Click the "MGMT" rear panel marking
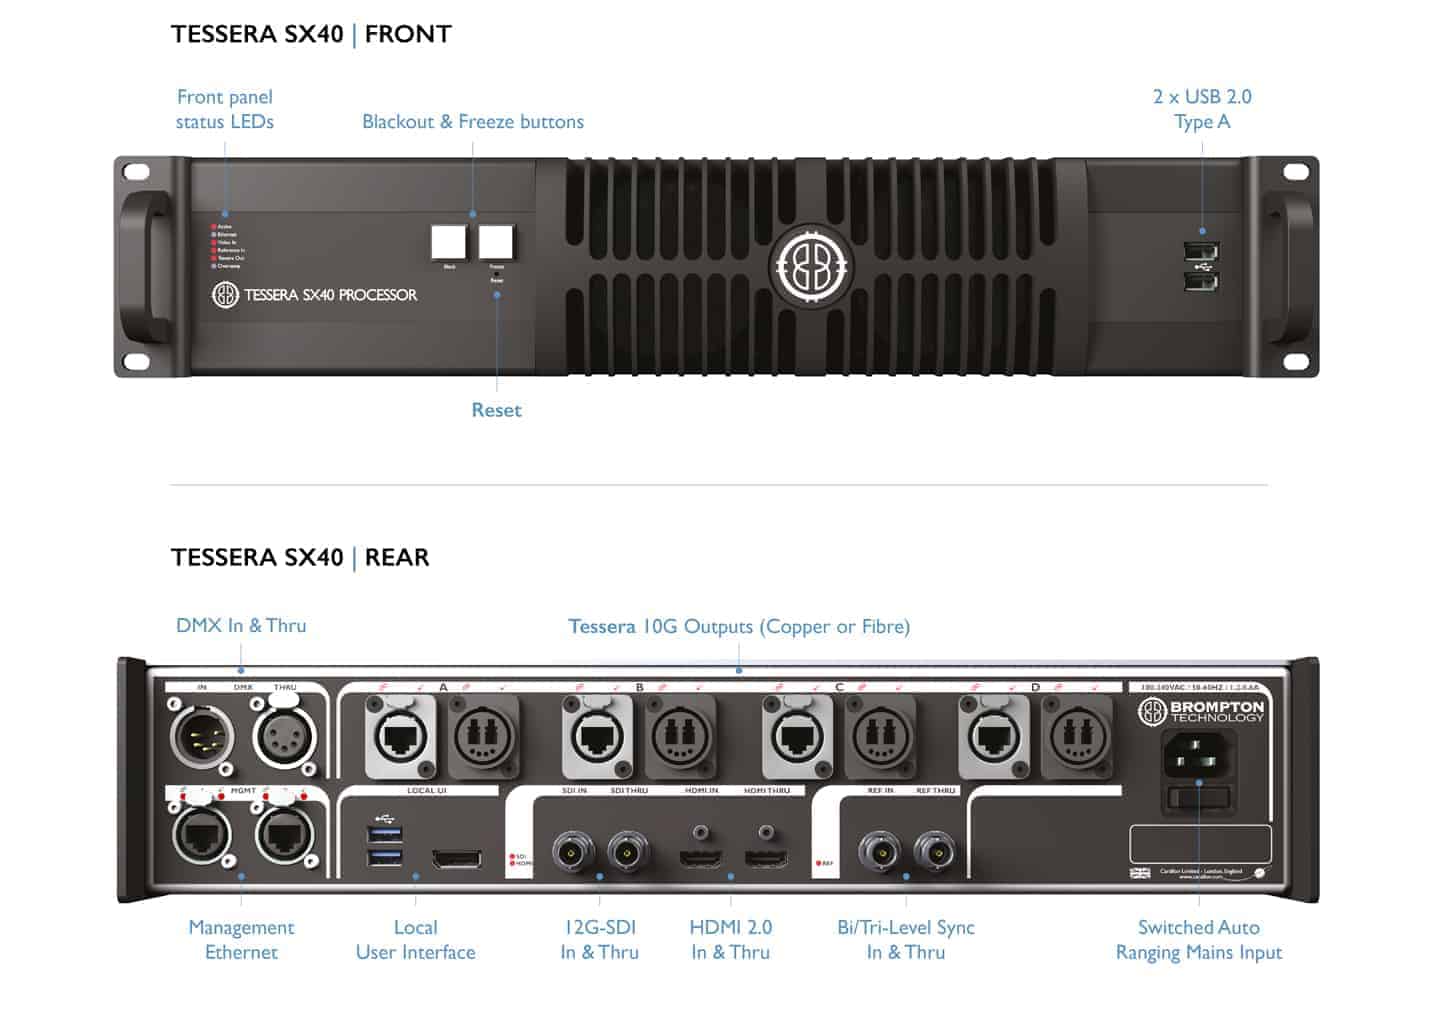Viewport: 1440px width, 1029px height. pyautogui.click(x=244, y=791)
